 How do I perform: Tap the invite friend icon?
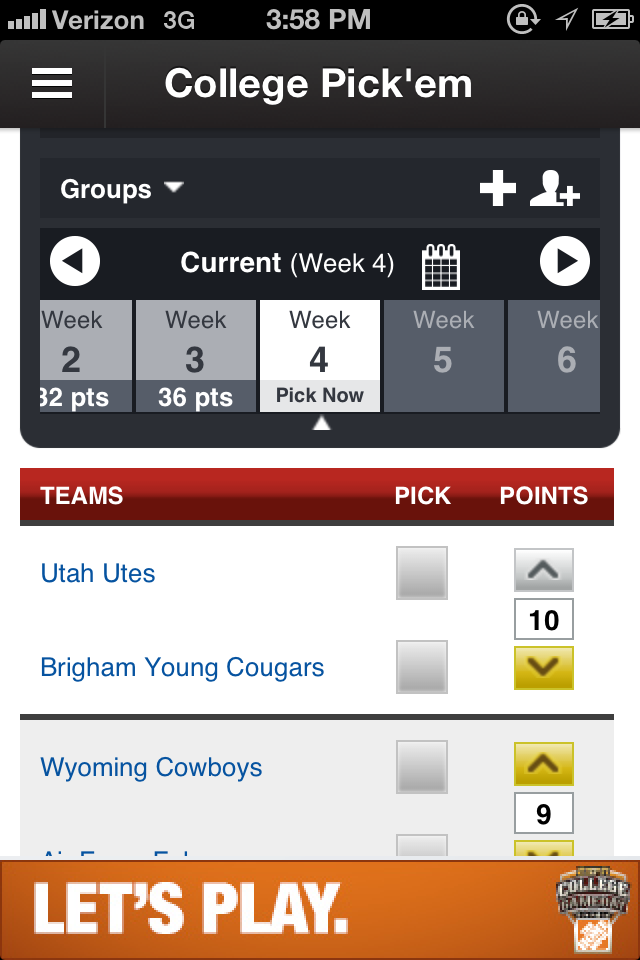pos(554,188)
